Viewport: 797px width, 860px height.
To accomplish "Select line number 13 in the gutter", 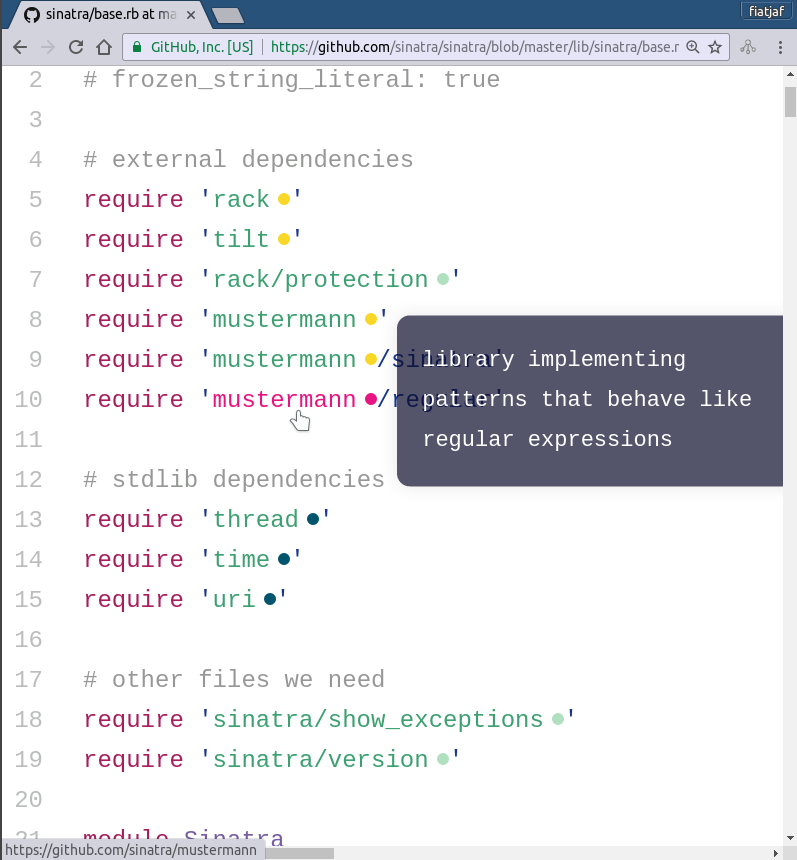I will (29, 519).
